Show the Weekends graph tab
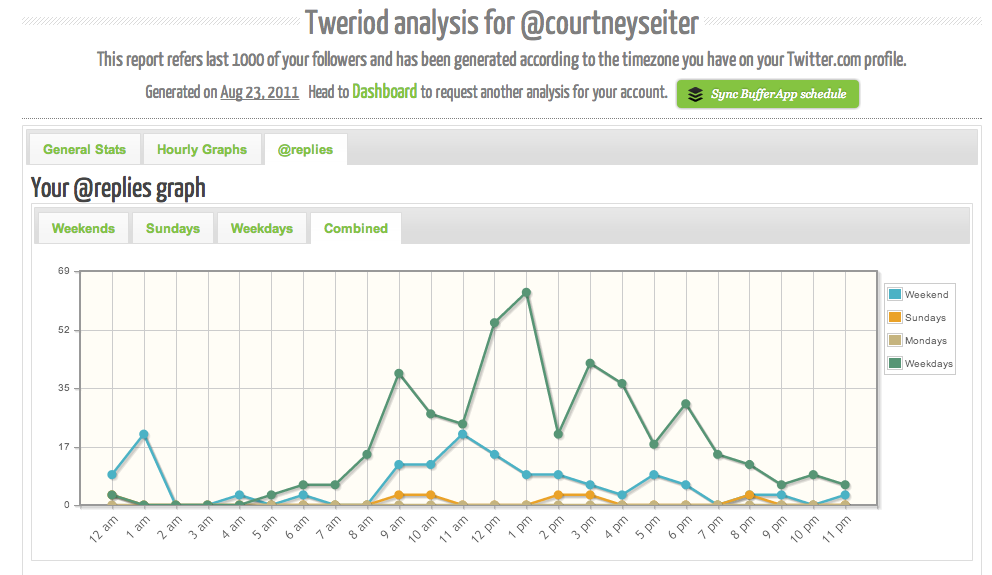Screen dimensions: 992x575 [83, 228]
